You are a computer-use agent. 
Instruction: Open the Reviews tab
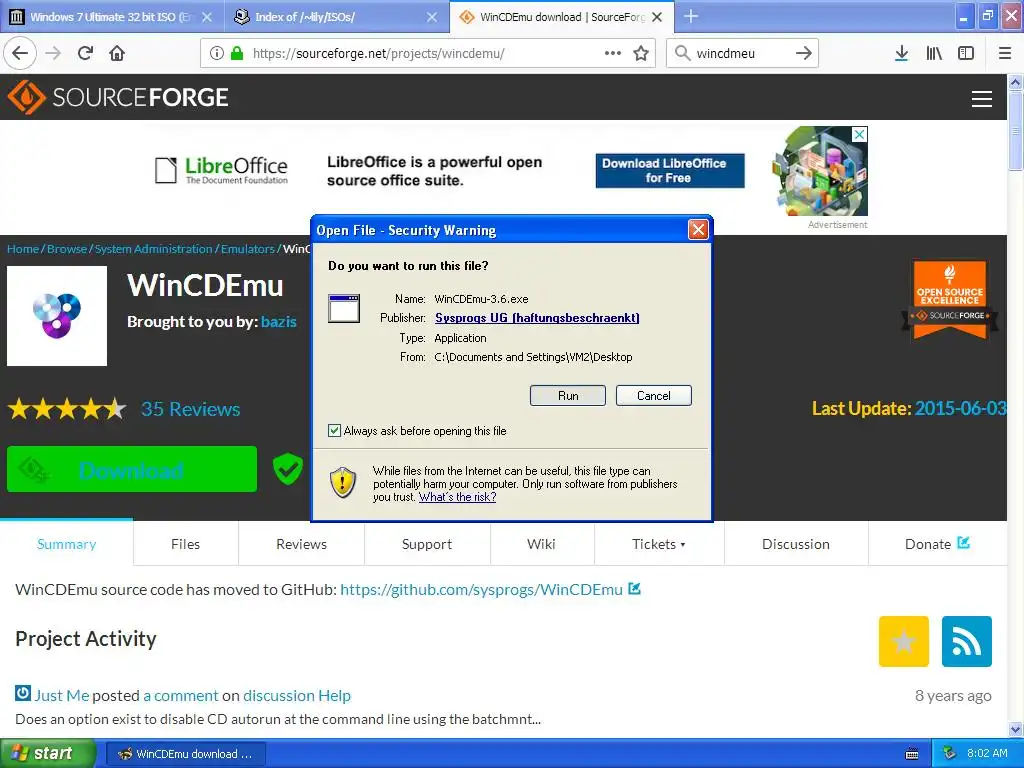coord(301,544)
